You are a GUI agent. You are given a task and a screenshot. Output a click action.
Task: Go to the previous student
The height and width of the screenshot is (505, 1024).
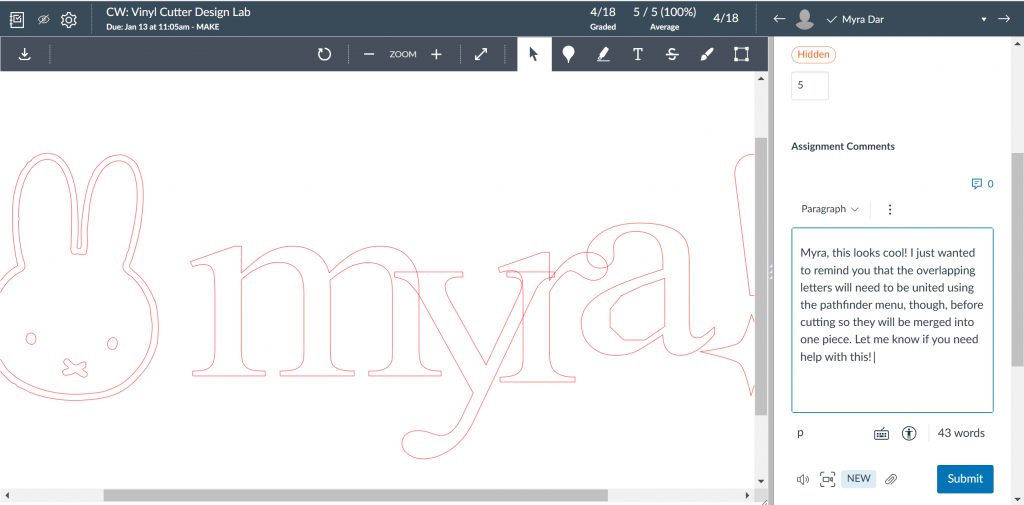[778, 19]
